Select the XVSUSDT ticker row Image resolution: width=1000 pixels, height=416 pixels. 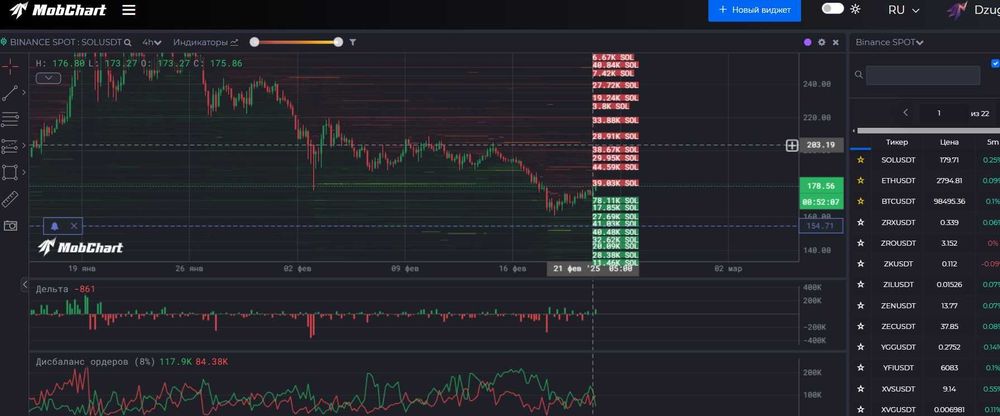925,389
